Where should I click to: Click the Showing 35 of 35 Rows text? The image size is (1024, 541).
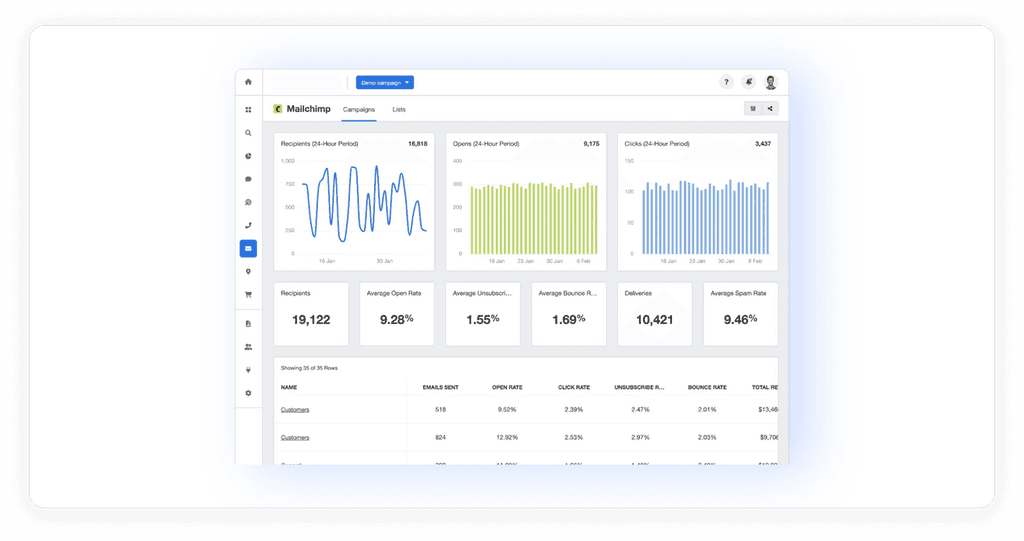[x=309, y=369]
